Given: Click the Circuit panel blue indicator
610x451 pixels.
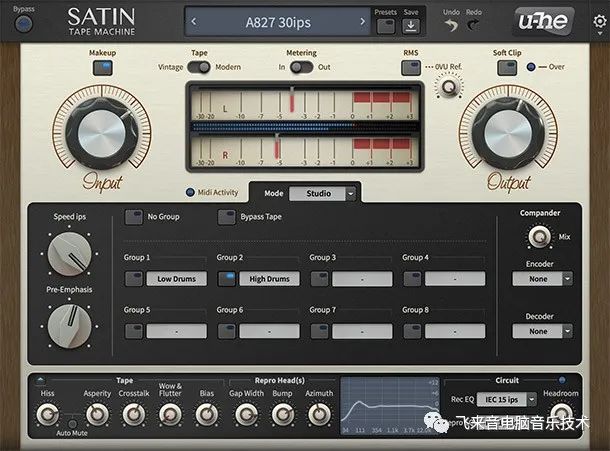Looking at the screenshot, I should pyautogui.click(x=562, y=379).
